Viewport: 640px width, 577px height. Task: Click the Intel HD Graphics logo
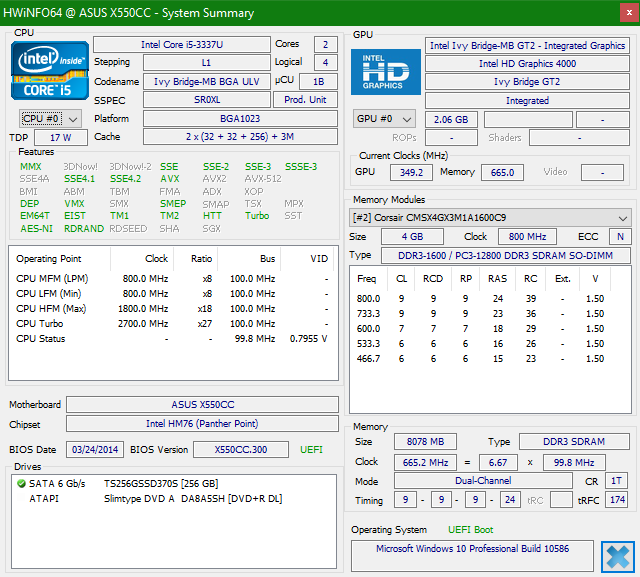coord(386,72)
